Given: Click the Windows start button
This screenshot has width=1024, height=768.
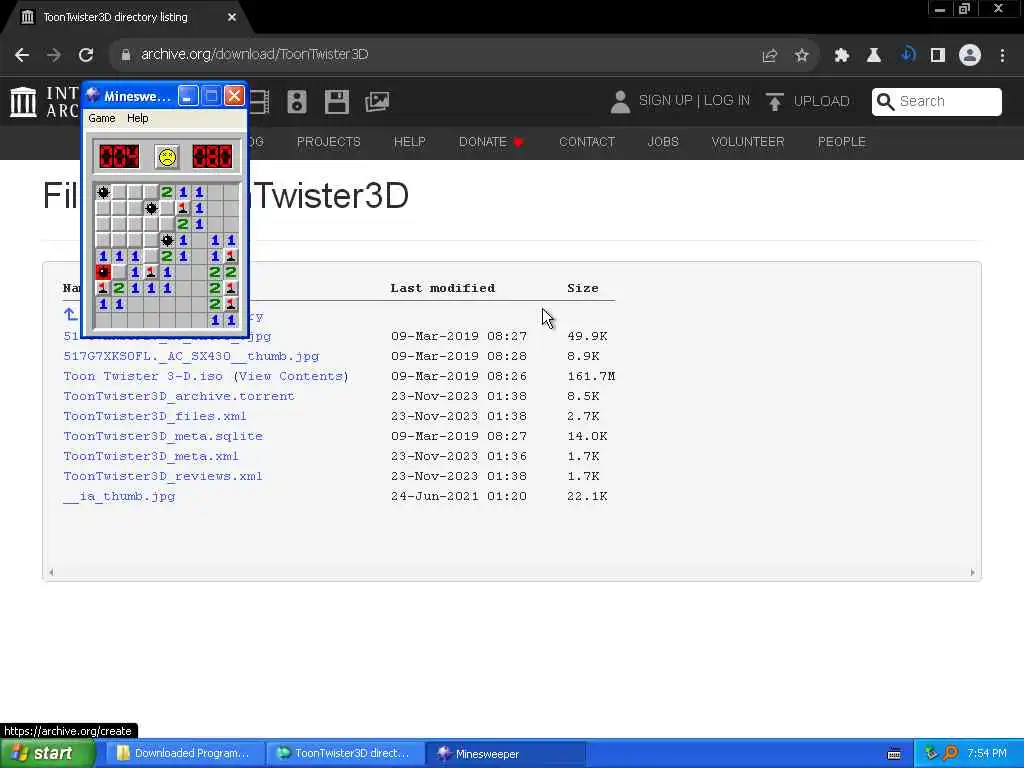Looking at the screenshot, I should (47, 753).
